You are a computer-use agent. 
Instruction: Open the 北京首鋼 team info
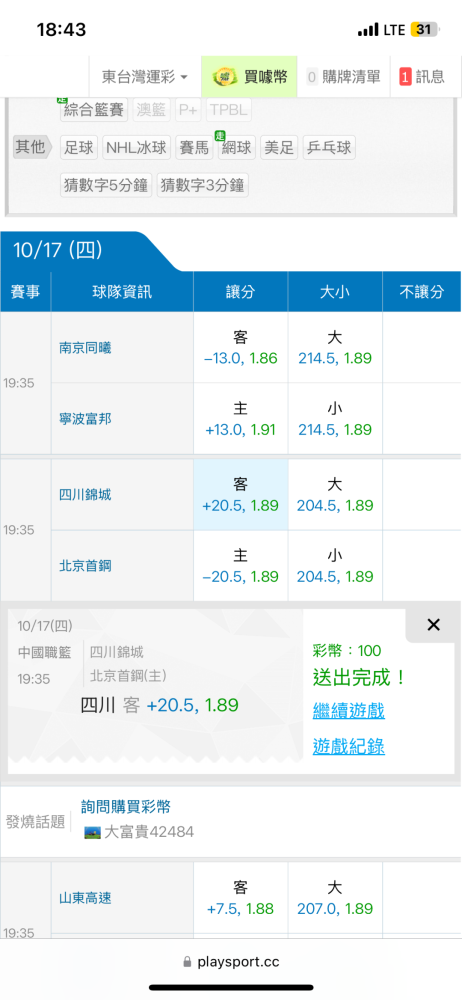point(85,566)
